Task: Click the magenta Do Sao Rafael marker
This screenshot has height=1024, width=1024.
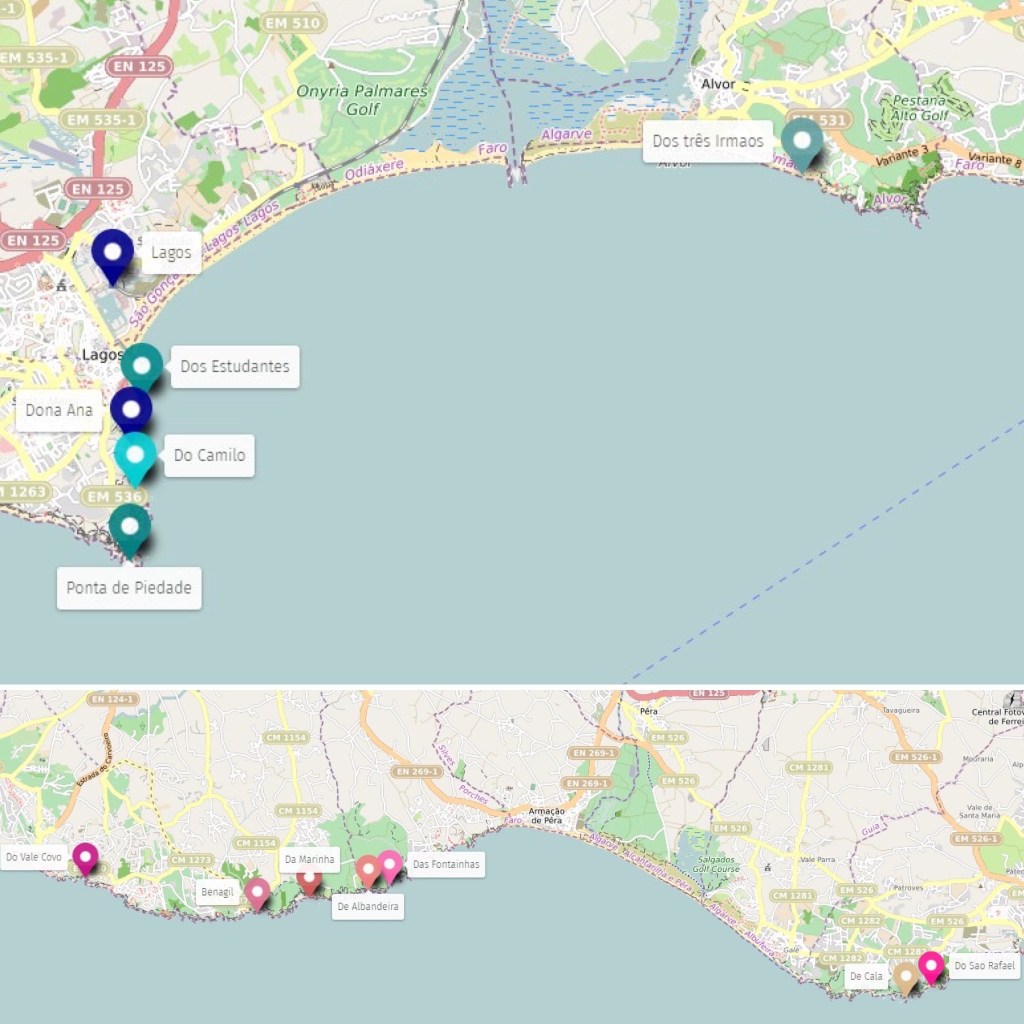Action: pyautogui.click(x=931, y=968)
